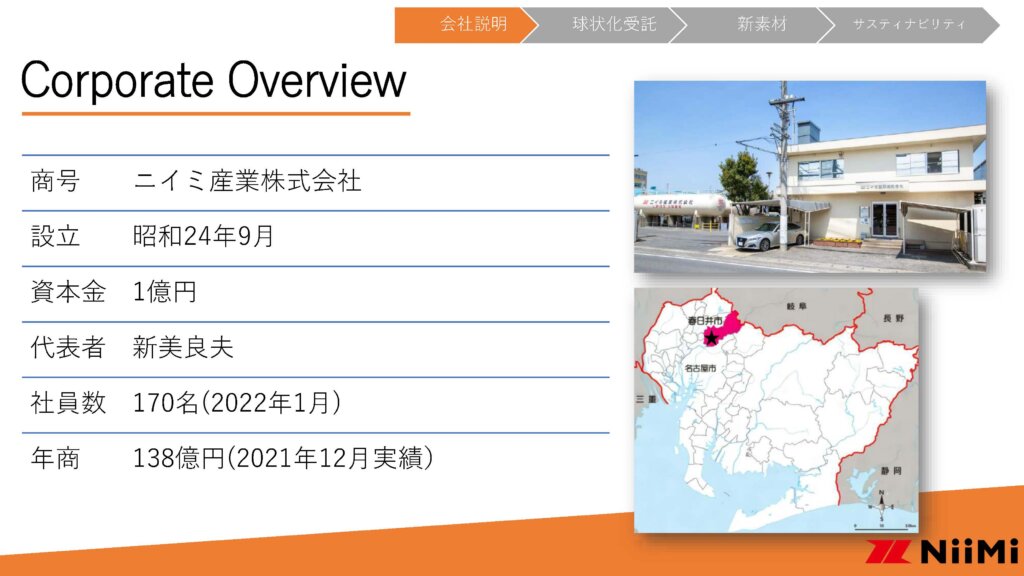
Task: Select the 商号 label
Action: [x=56, y=181]
